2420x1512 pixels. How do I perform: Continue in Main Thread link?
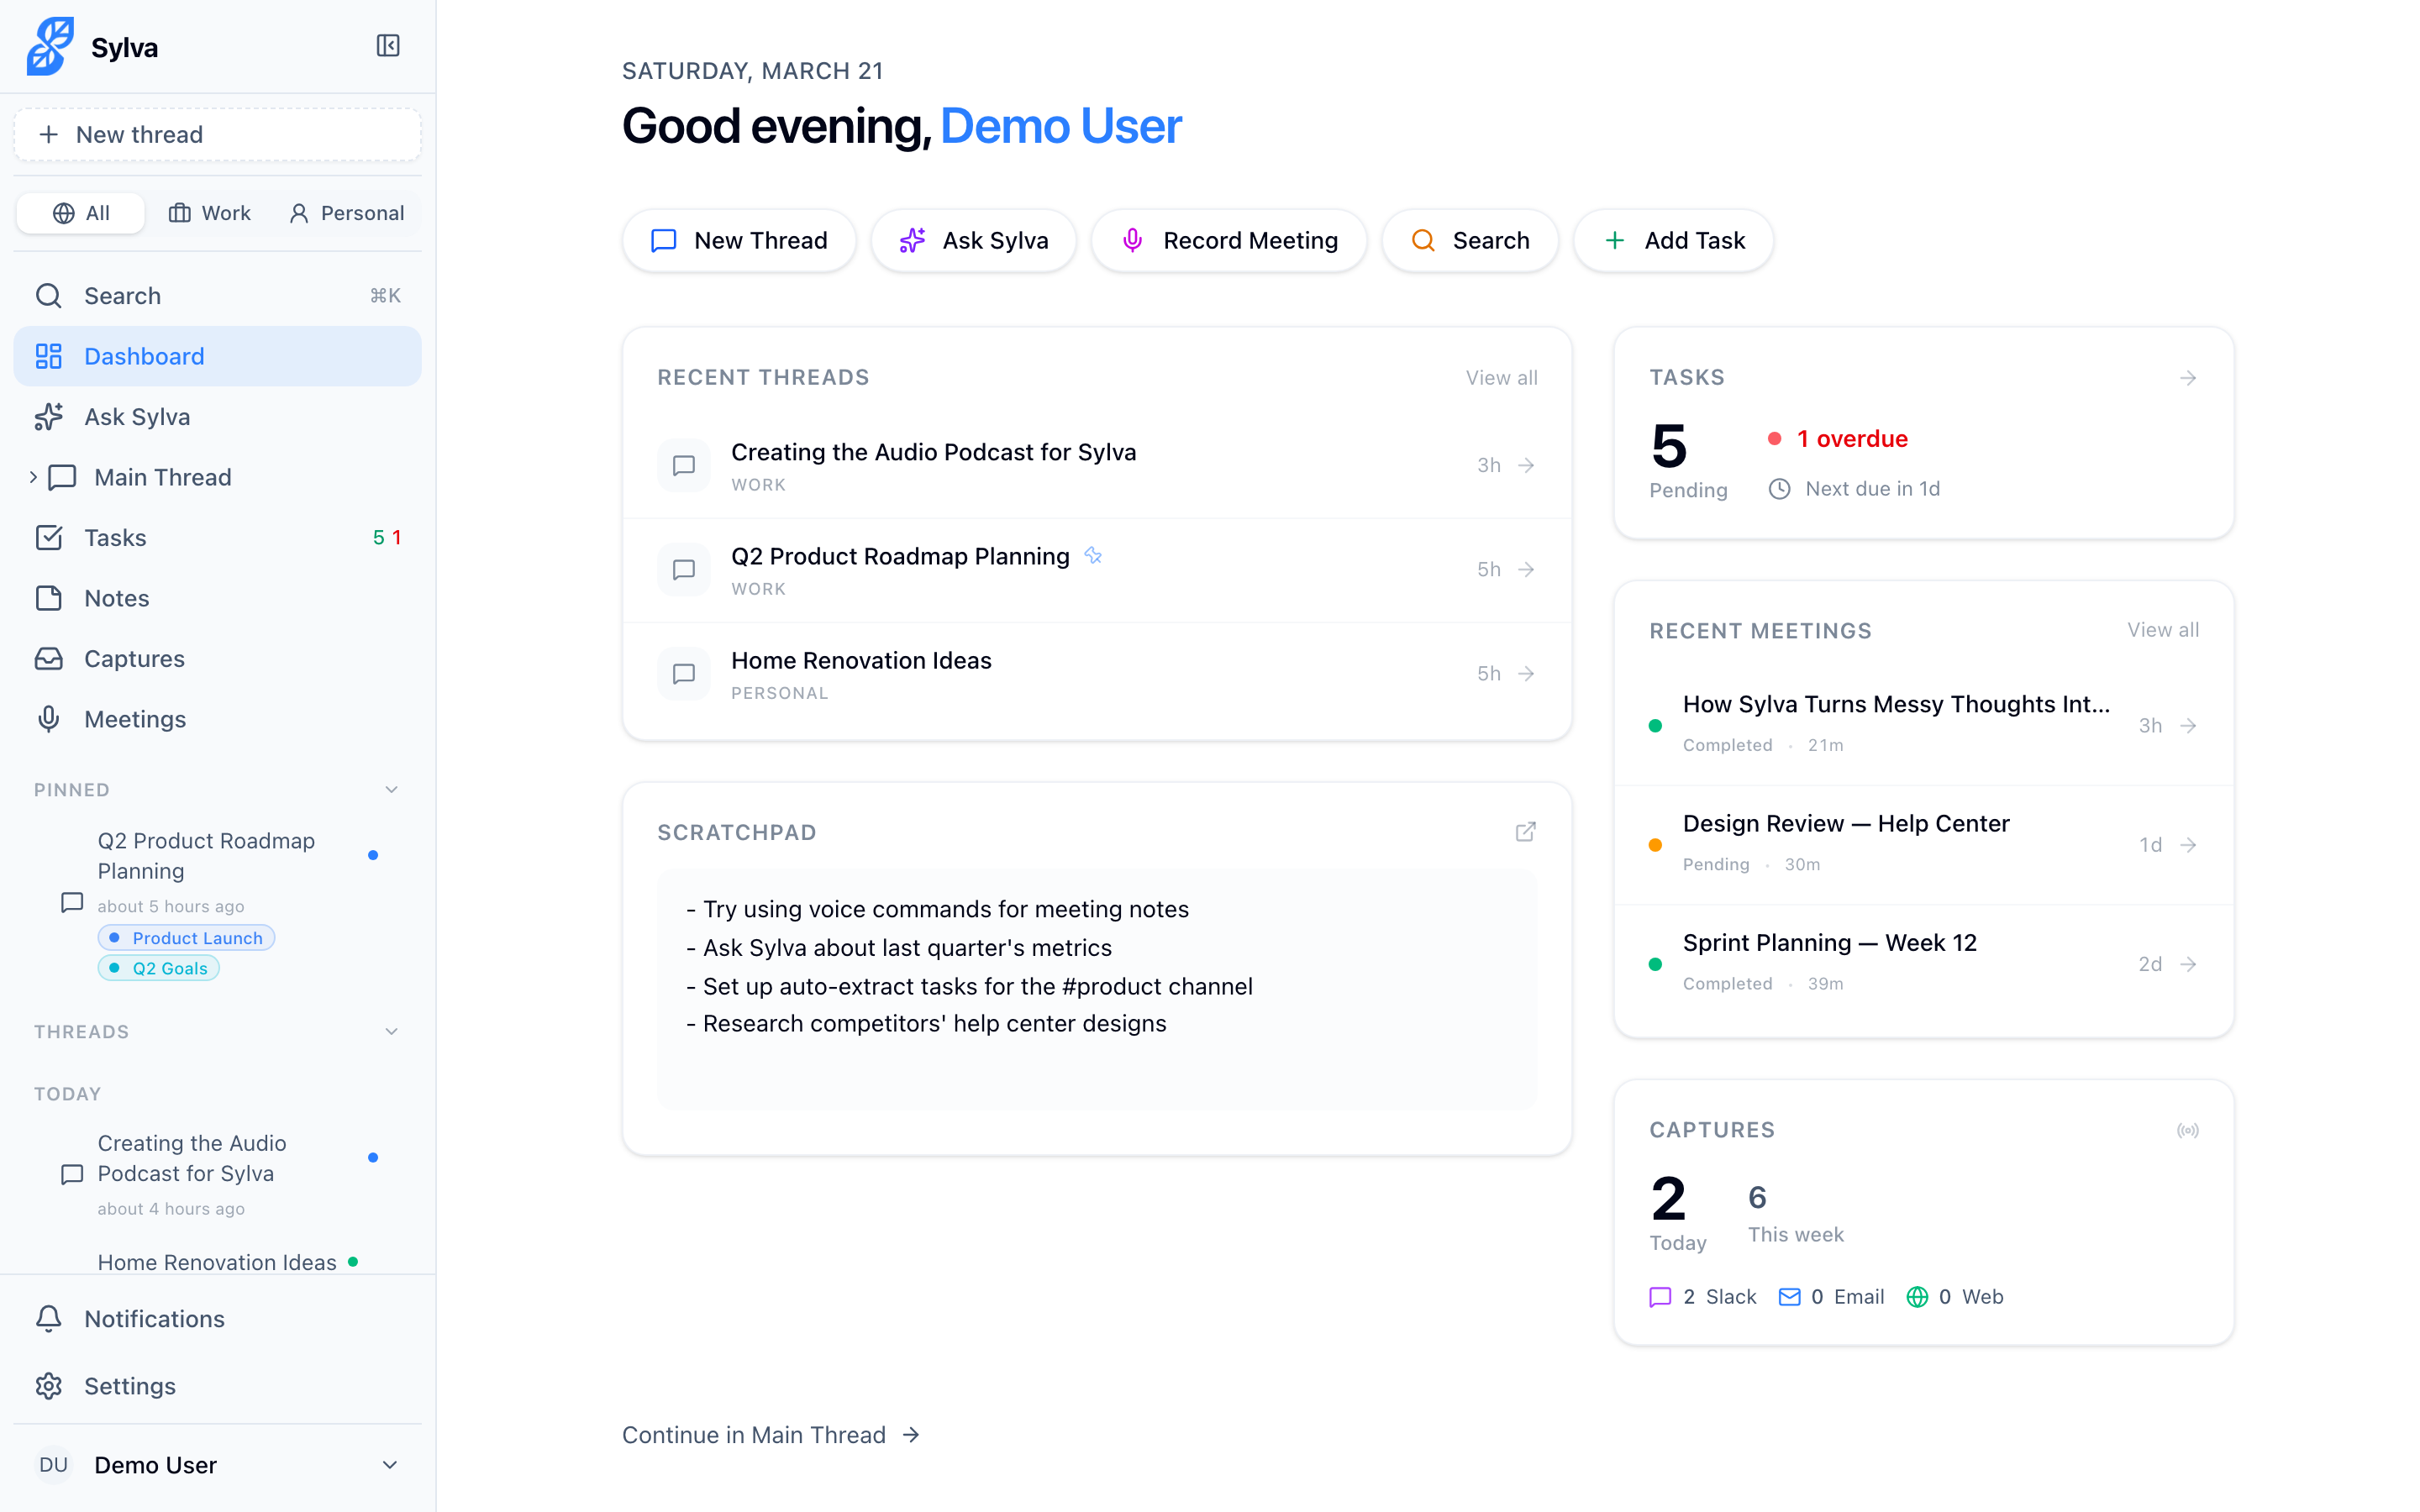[x=771, y=1435]
